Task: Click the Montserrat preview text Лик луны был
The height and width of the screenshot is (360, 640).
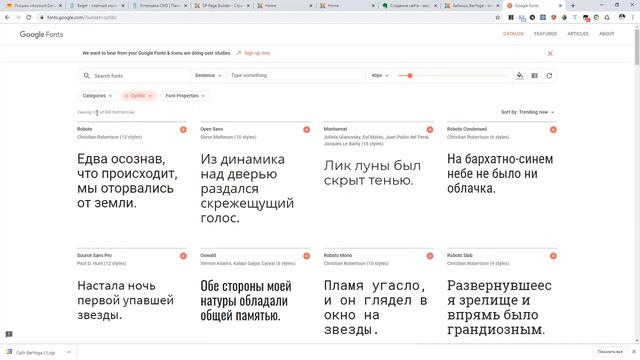Action: [x=372, y=166]
